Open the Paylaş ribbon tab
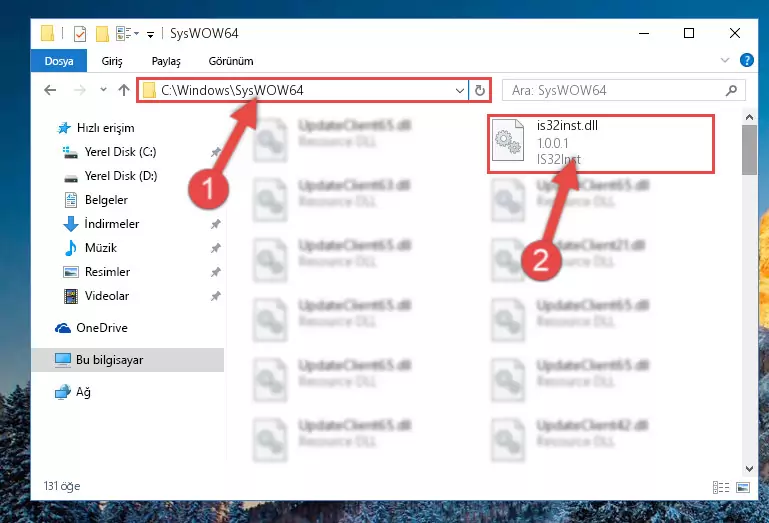 click(166, 61)
